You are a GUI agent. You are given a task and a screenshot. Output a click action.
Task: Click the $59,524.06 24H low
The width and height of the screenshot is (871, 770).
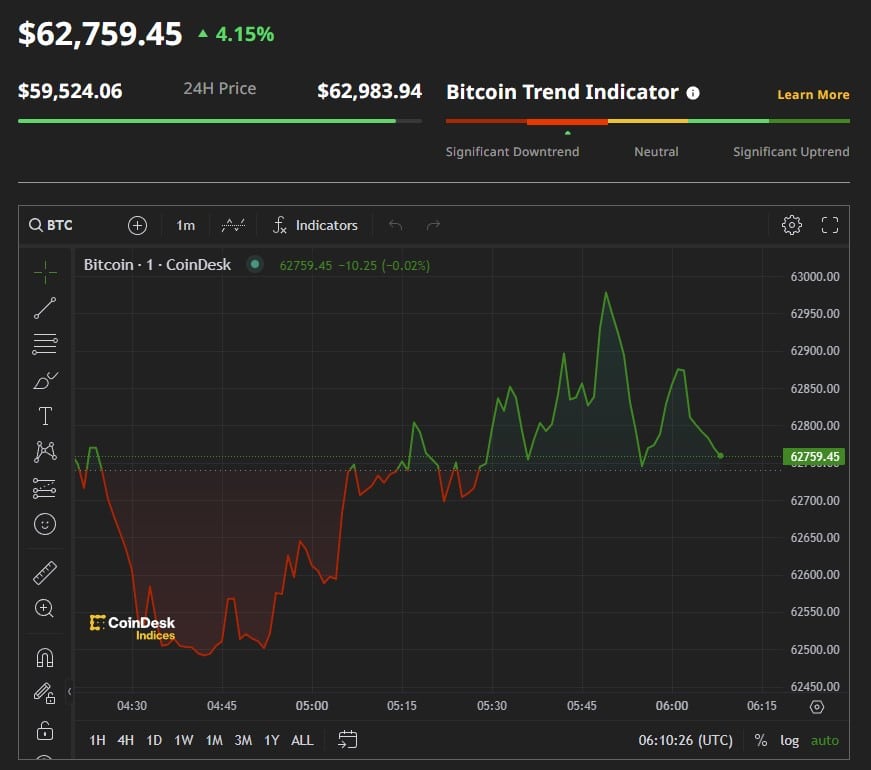[70, 91]
